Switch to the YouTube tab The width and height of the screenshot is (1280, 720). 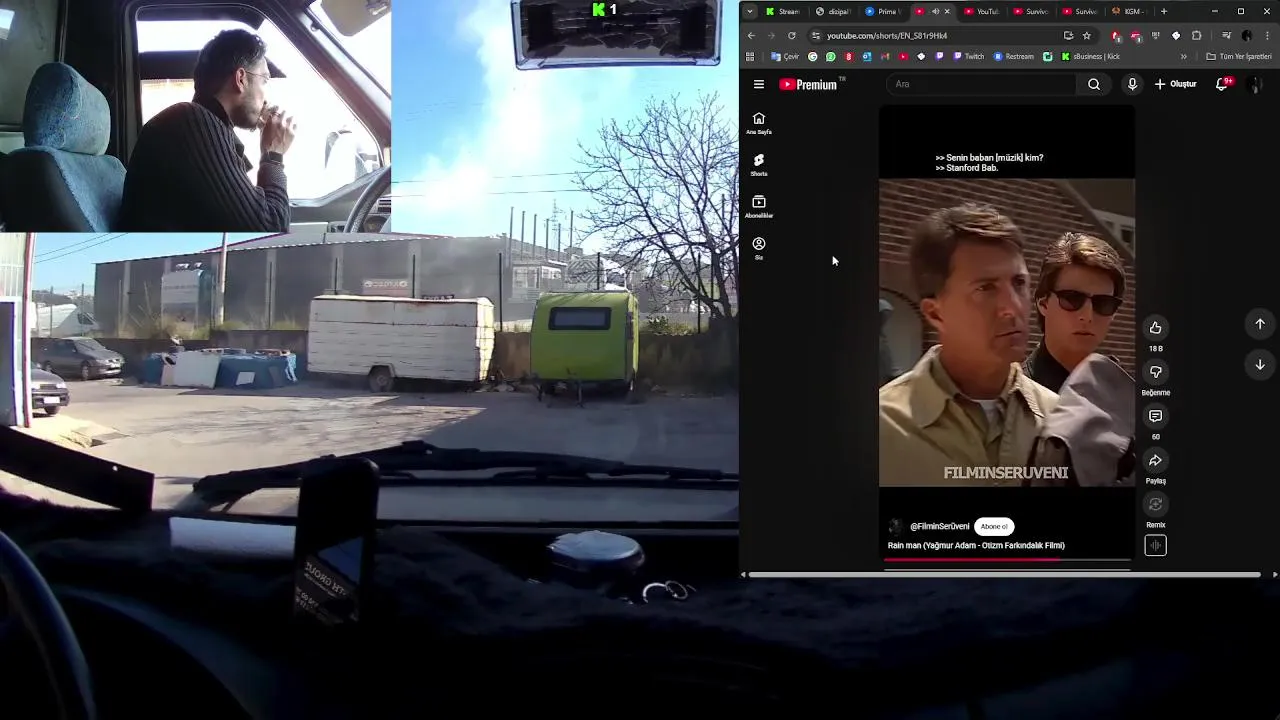pyautogui.click(x=981, y=11)
